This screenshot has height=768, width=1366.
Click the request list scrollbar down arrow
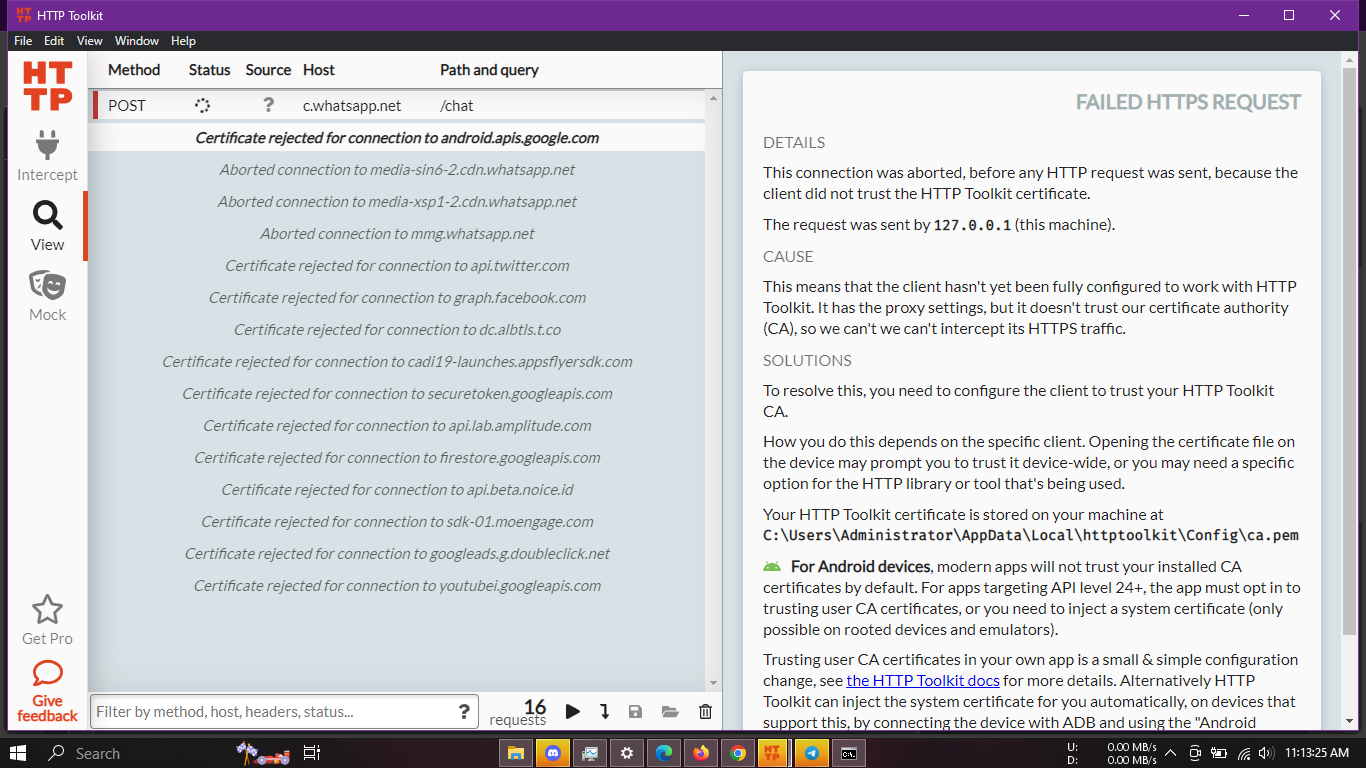[713, 684]
